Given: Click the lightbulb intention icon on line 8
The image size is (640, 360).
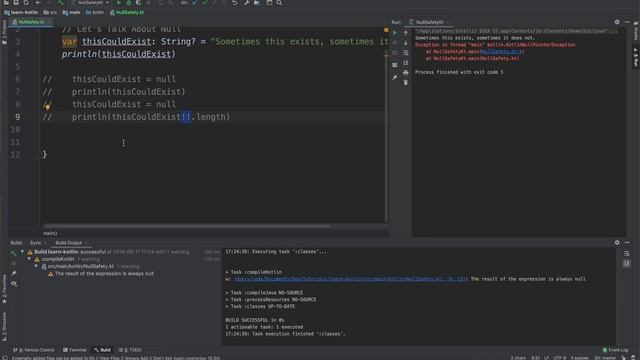Looking at the screenshot, I should point(47,107).
